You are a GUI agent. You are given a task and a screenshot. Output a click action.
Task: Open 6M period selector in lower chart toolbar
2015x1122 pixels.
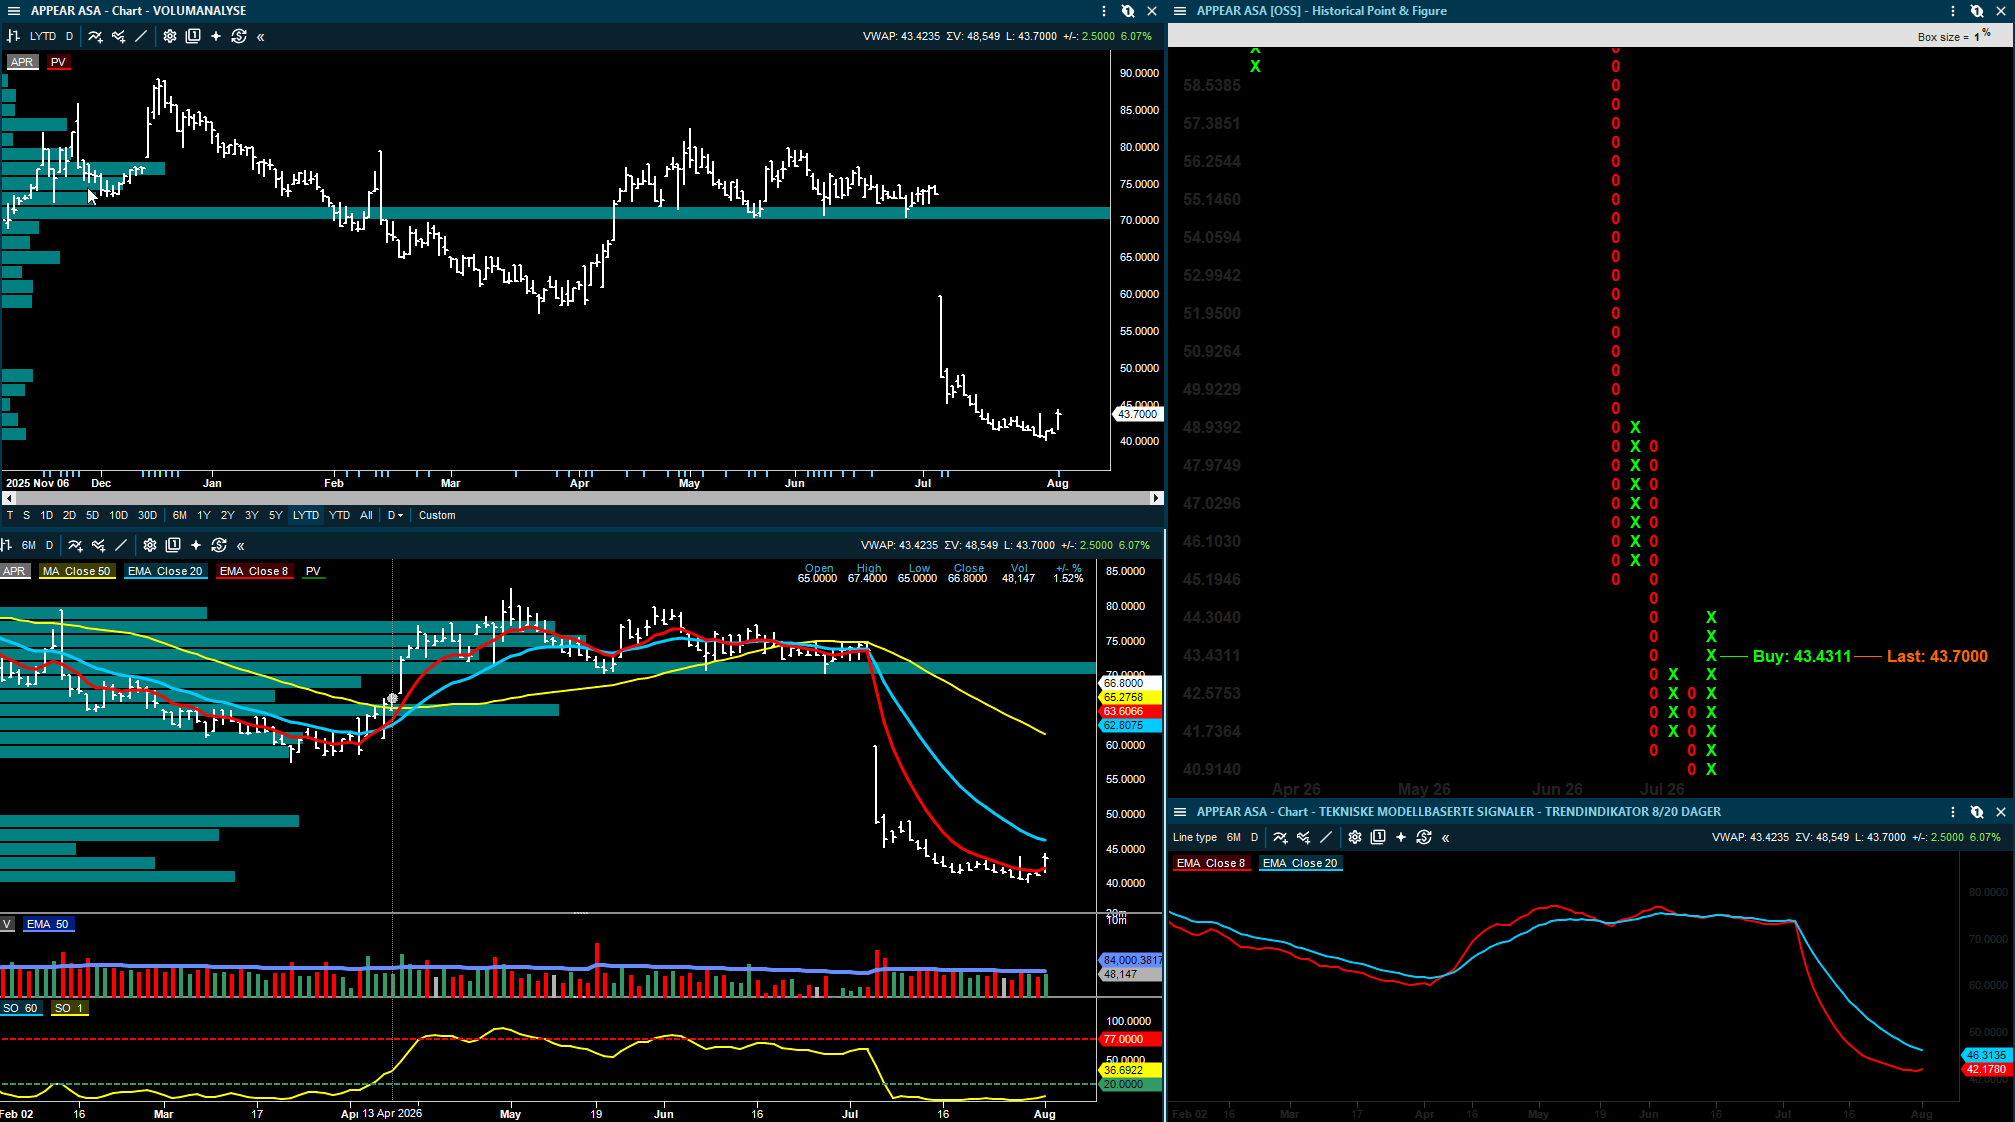point(29,545)
